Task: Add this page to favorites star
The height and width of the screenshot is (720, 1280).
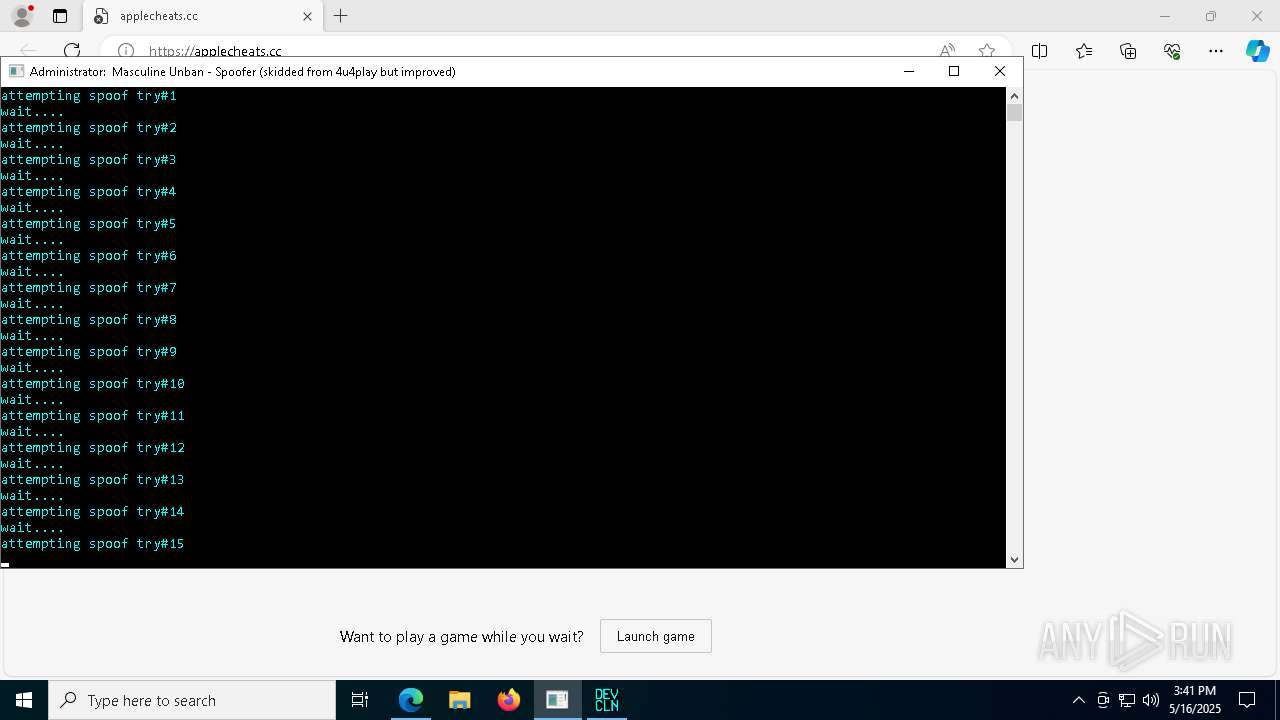Action: tap(987, 51)
